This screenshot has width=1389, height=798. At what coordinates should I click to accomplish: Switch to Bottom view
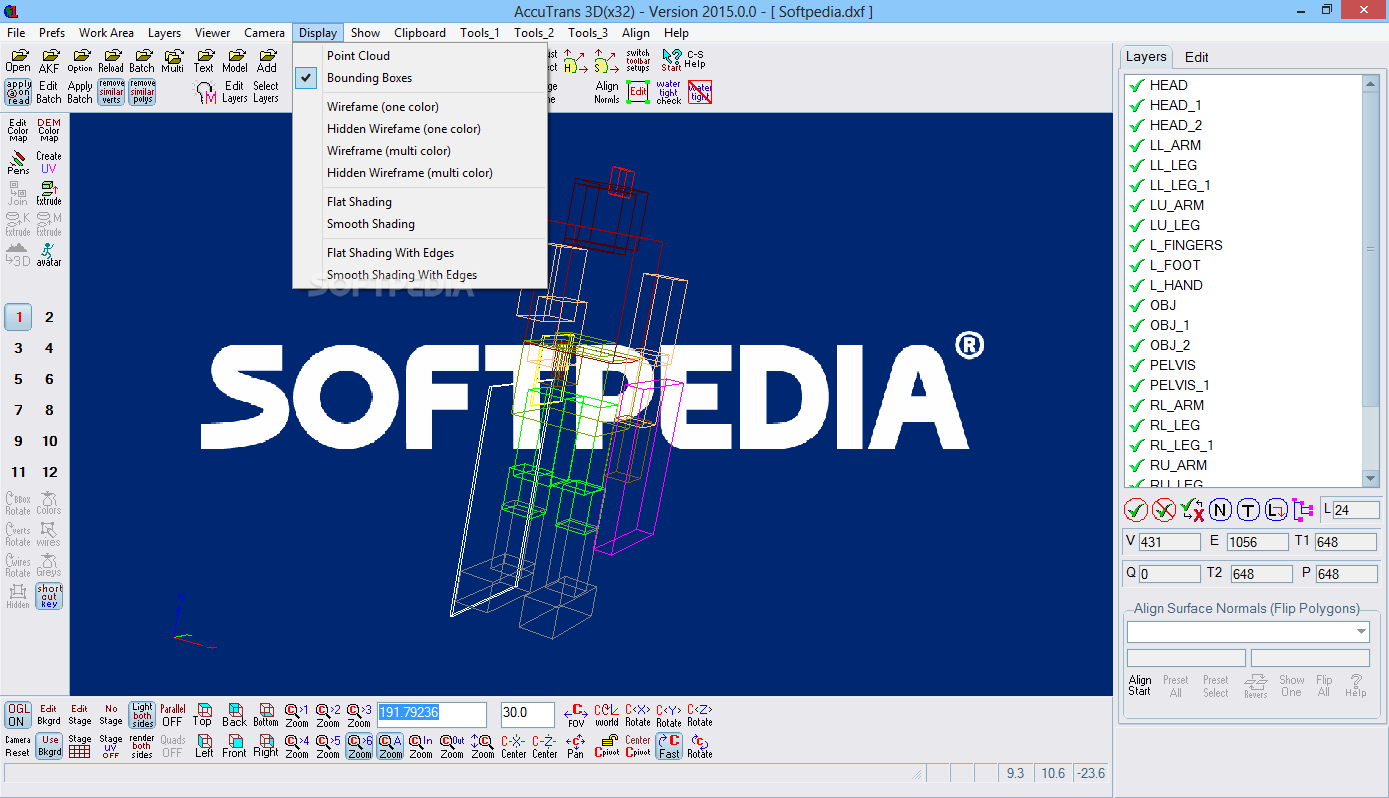click(265, 714)
